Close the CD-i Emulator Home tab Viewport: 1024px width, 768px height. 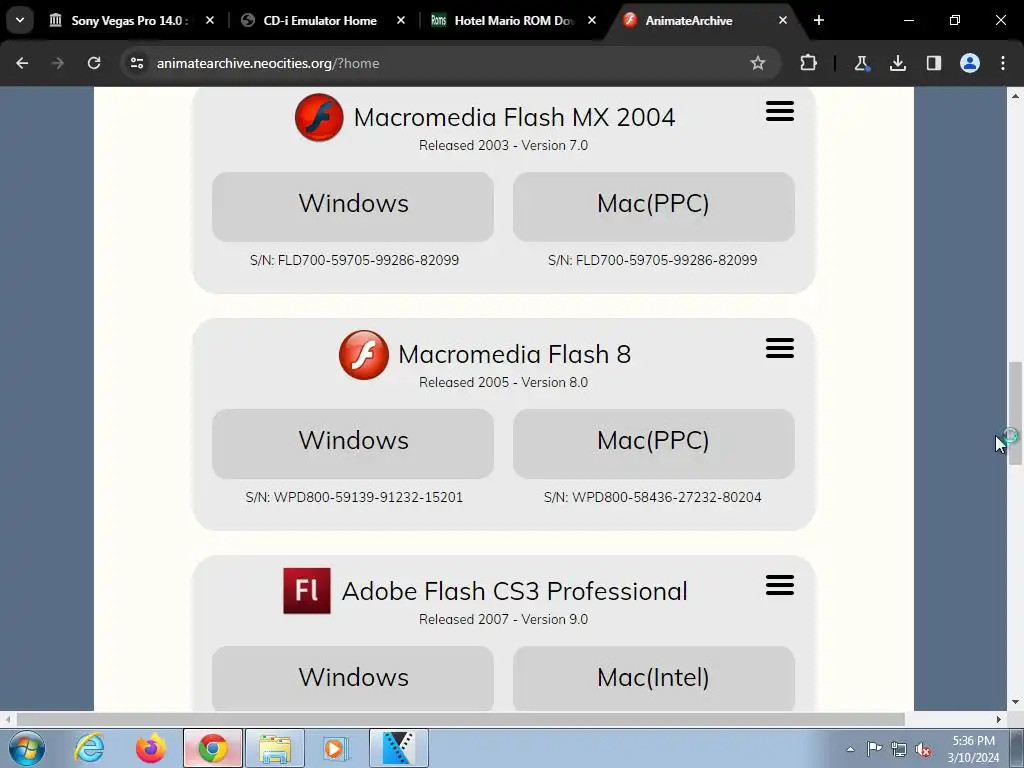coord(401,21)
